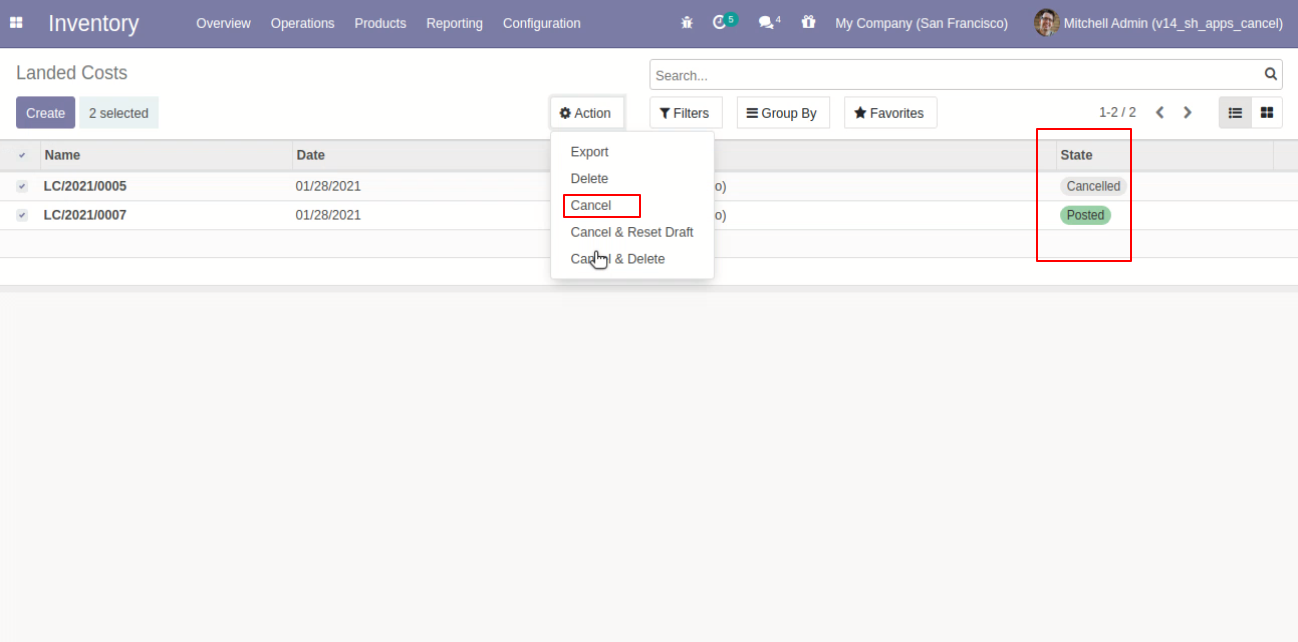Viewport: 1298px width, 642px height.
Task: Open record LC/2021/0005
Action: tap(85, 186)
